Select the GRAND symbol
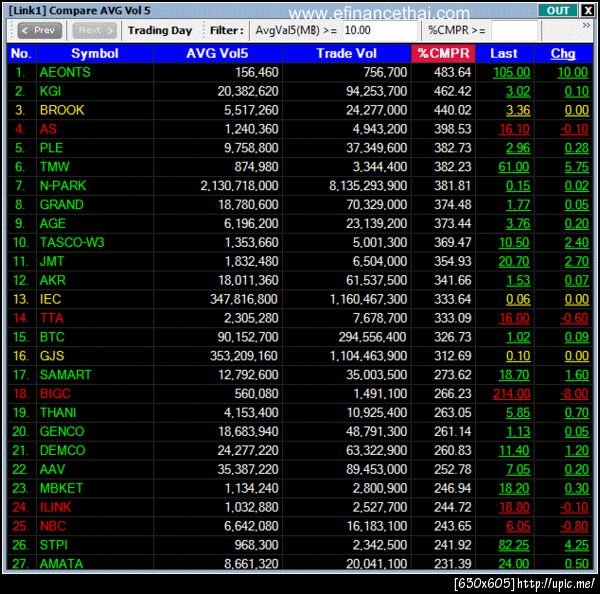This screenshot has width=600, height=594. pos(62,204)
